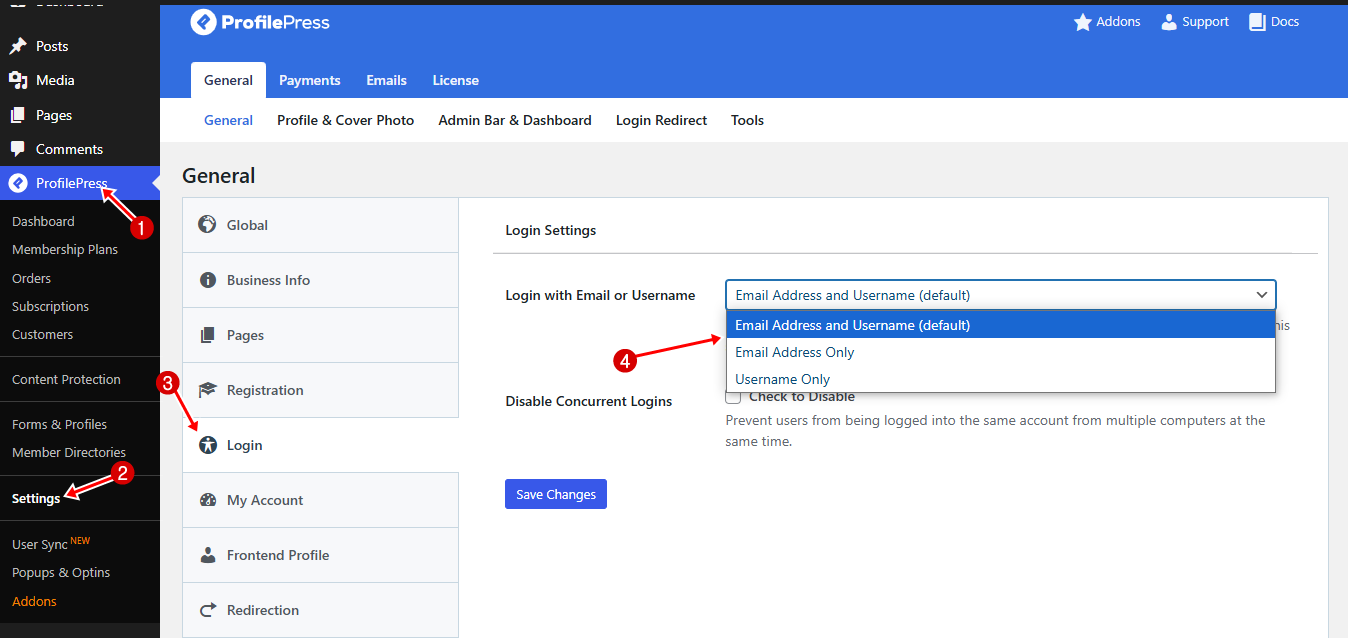Viewport: 1348px width, 638px height.
Task: Open the My Account settings section
Action: pos(320,500)
